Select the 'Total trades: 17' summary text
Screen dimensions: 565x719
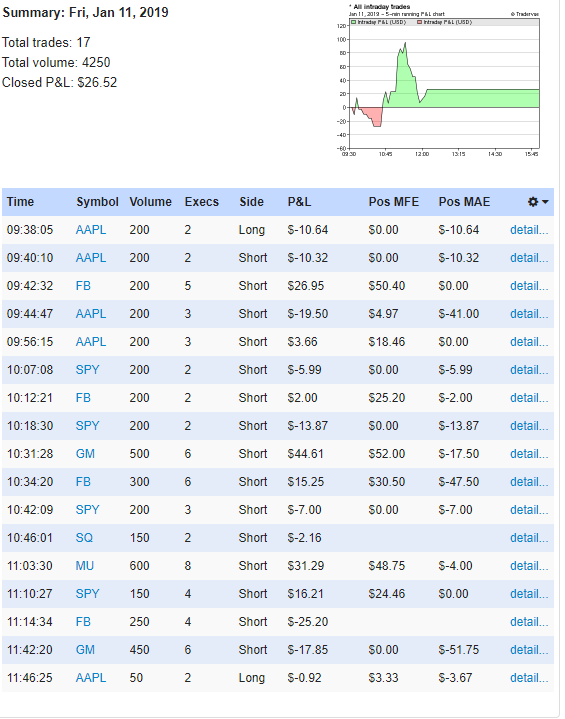tap(46, 42)
